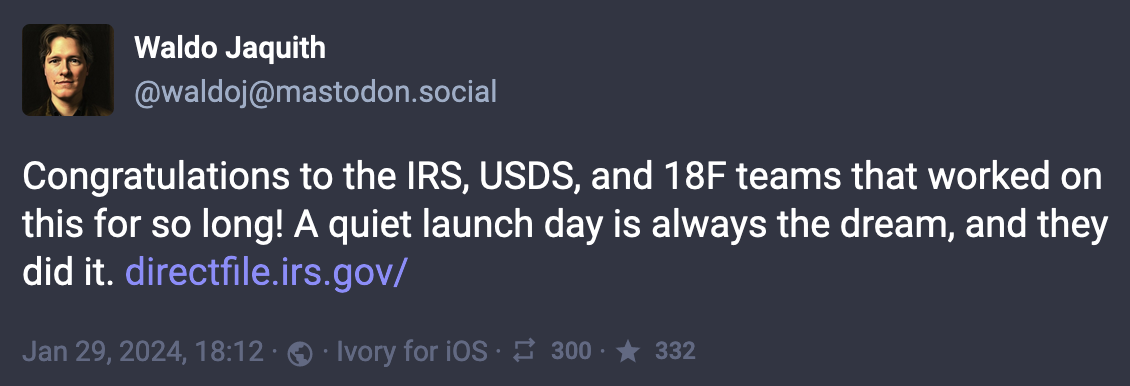Click the Waldo Jaquith display name

(230, 48)
